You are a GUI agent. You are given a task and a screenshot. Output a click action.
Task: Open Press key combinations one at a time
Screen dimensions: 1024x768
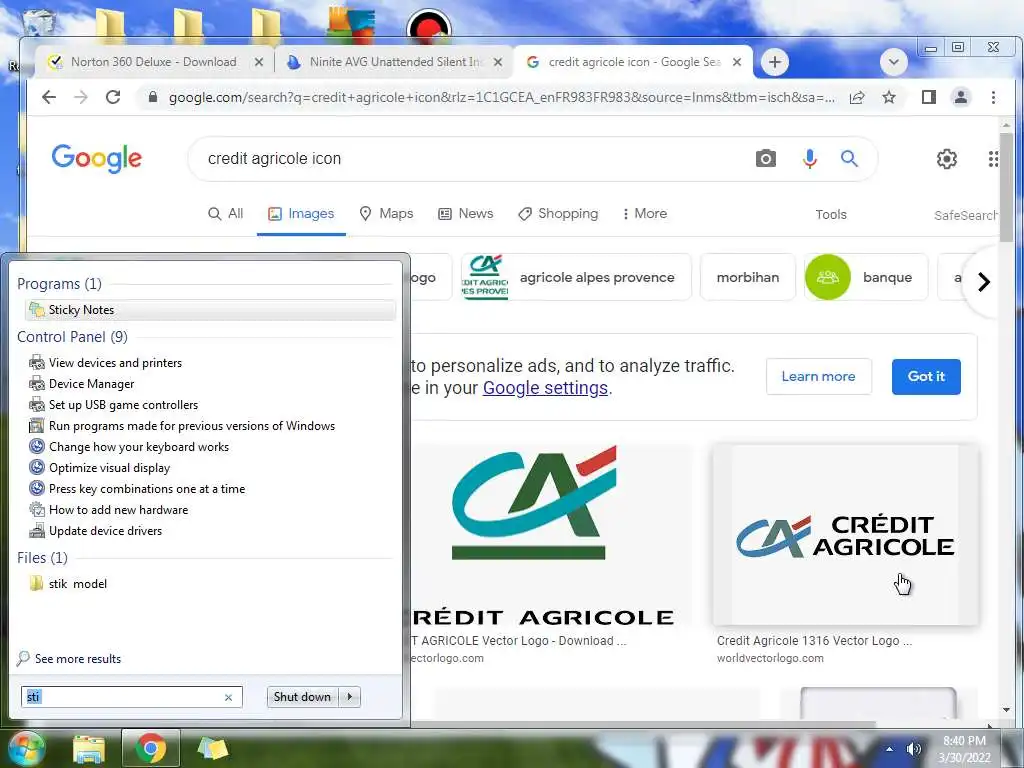pos(147,488)
